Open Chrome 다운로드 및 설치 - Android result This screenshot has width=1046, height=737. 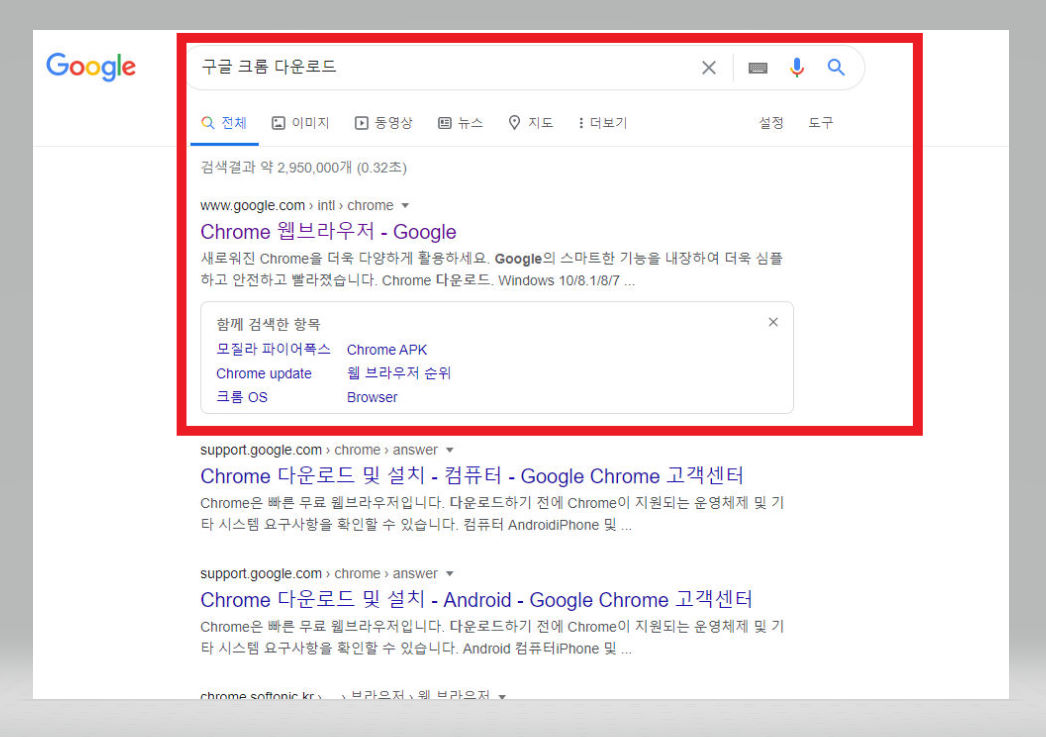click(x=476, y=599)
